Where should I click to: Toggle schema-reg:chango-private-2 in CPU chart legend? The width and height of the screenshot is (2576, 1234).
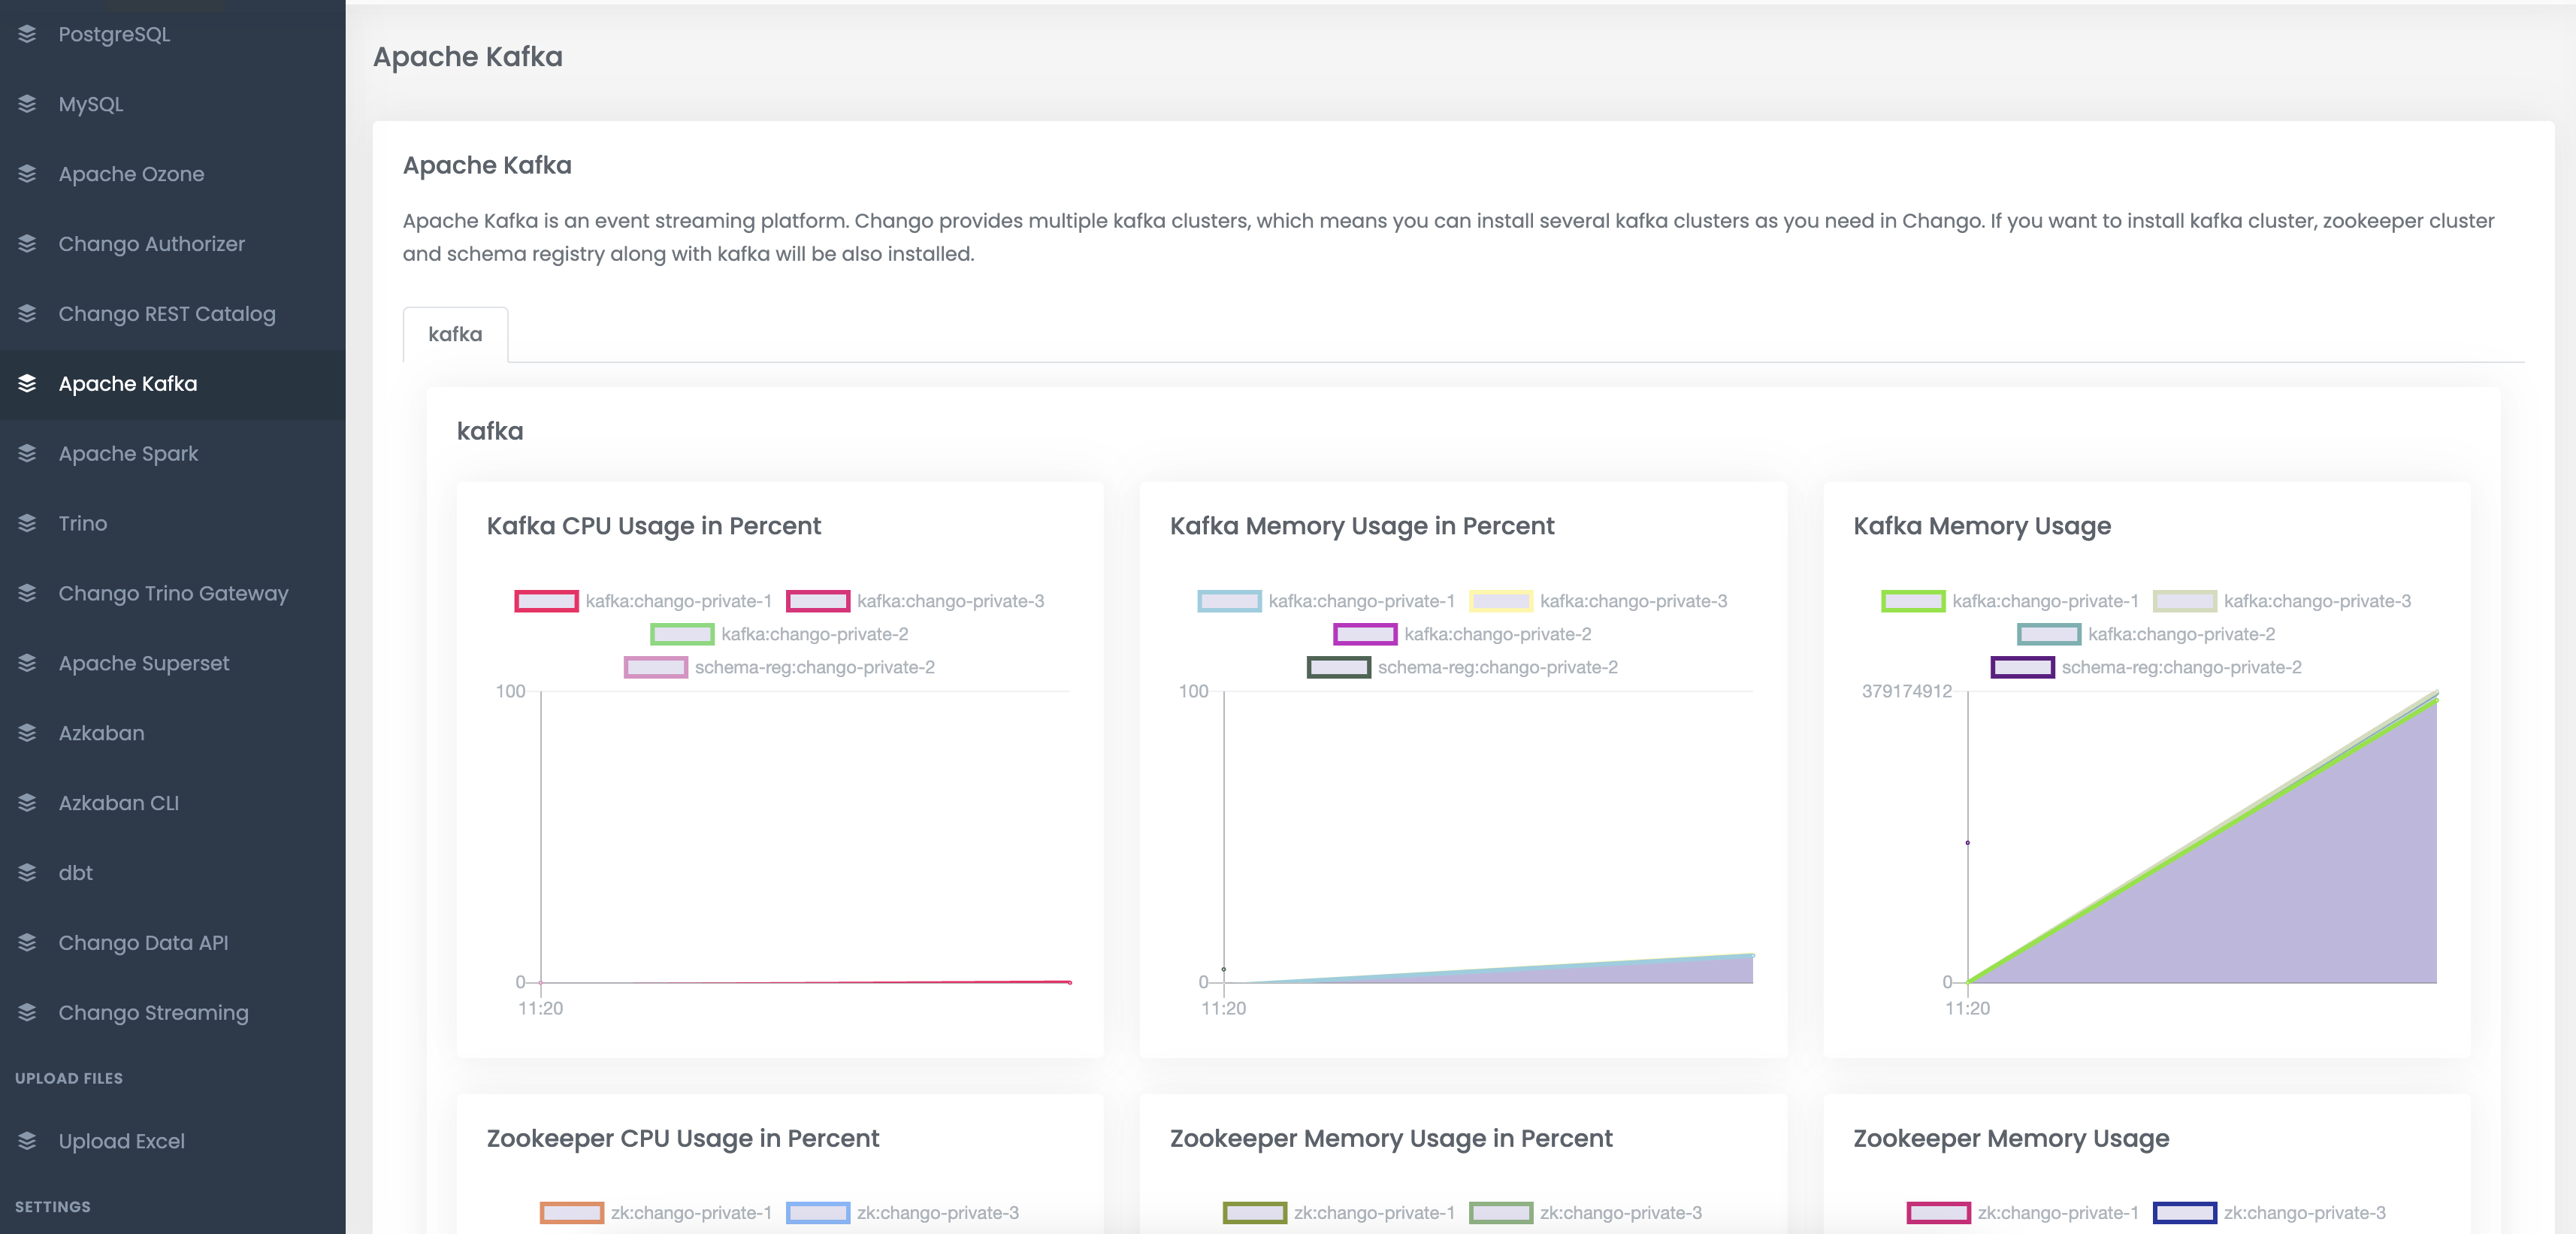pyautogui.click(x=779, y=667)
